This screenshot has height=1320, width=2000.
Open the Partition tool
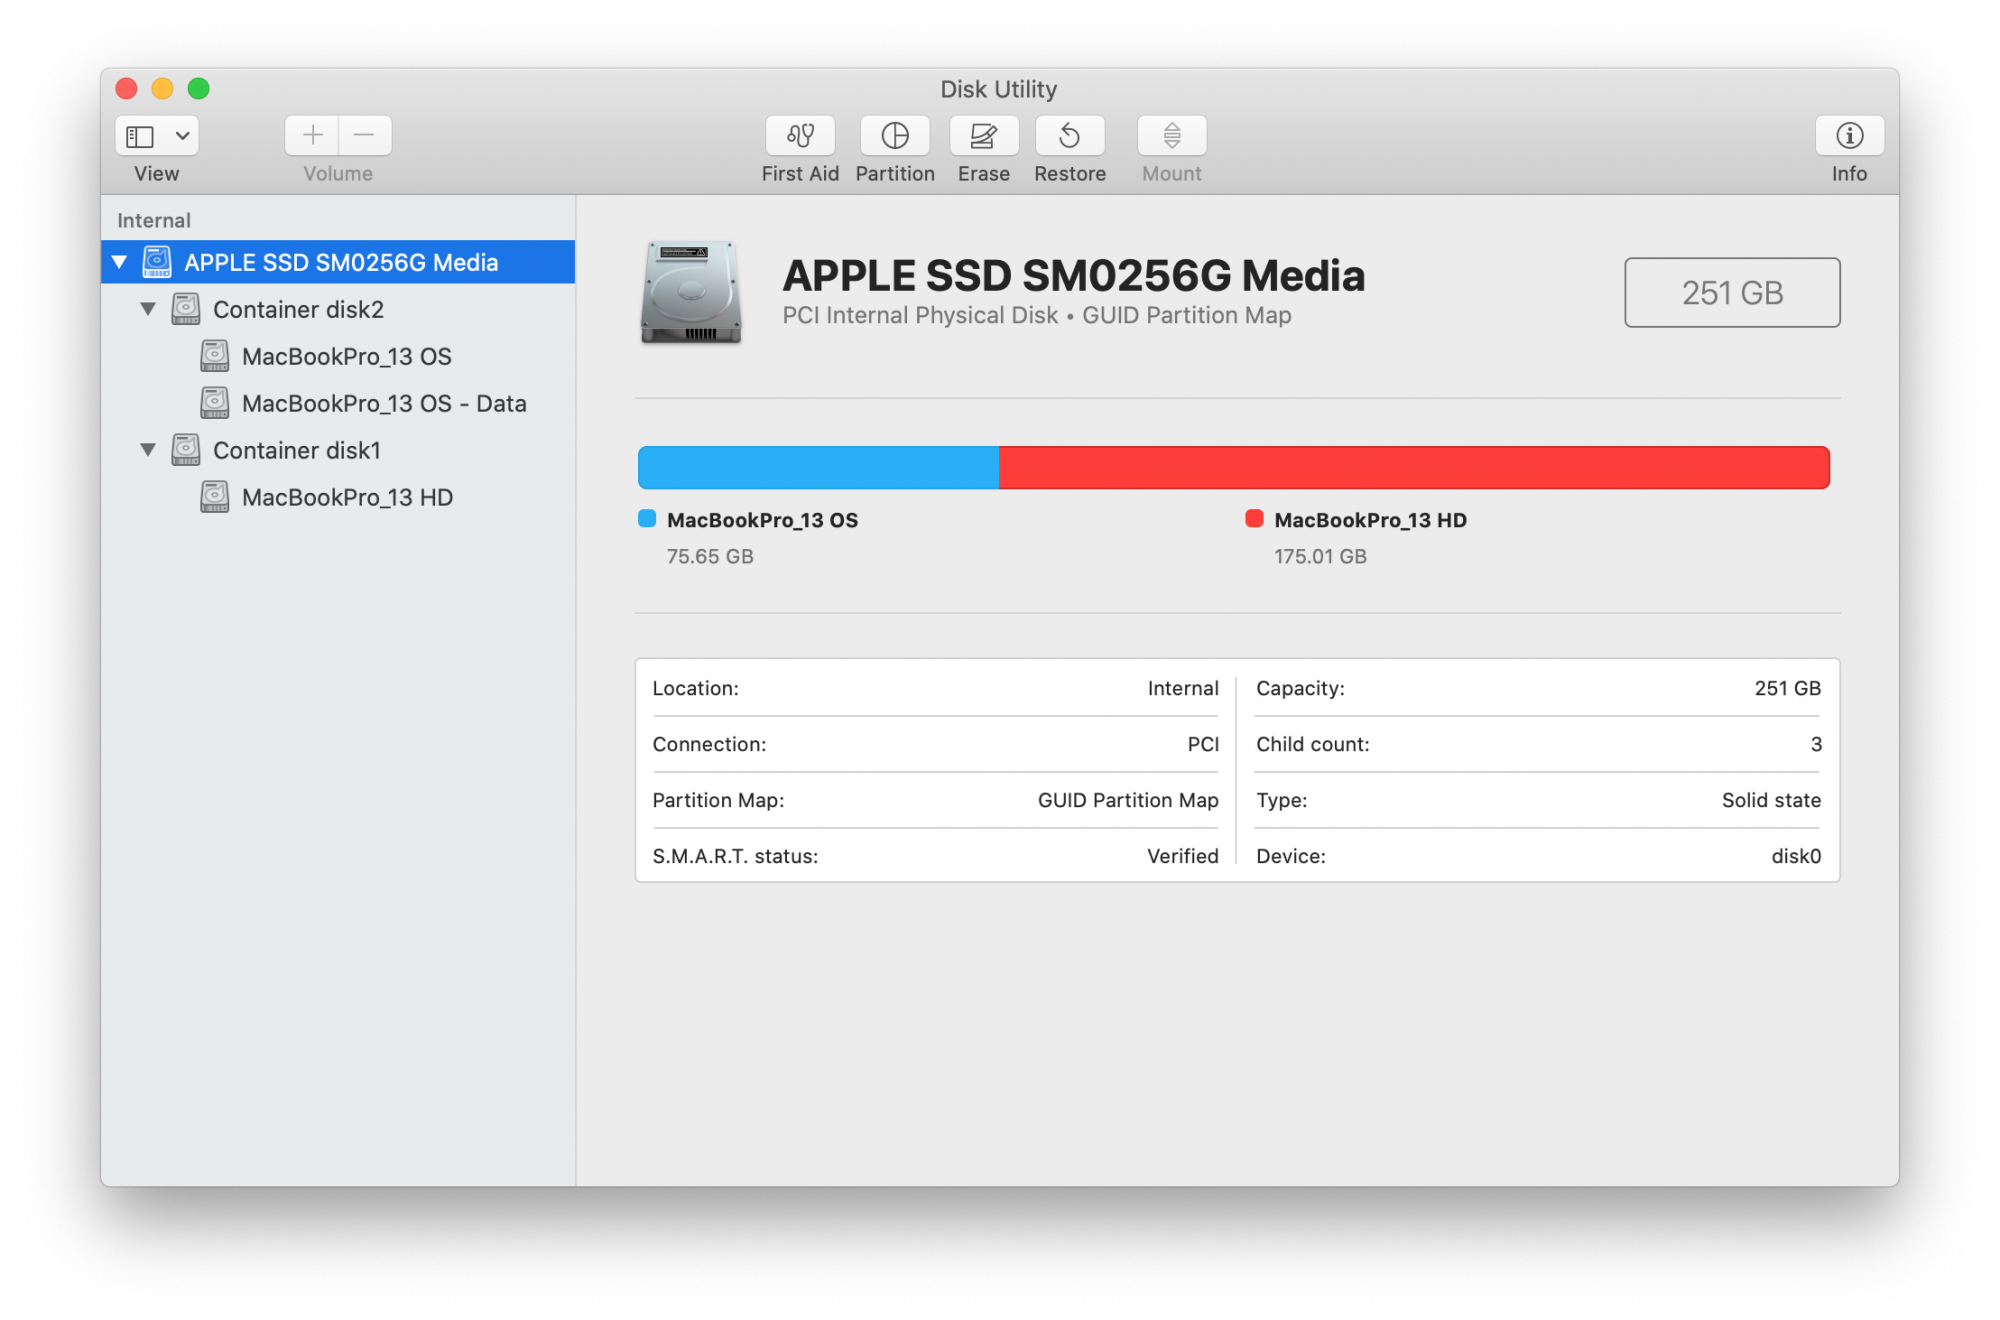coord(895,136)
